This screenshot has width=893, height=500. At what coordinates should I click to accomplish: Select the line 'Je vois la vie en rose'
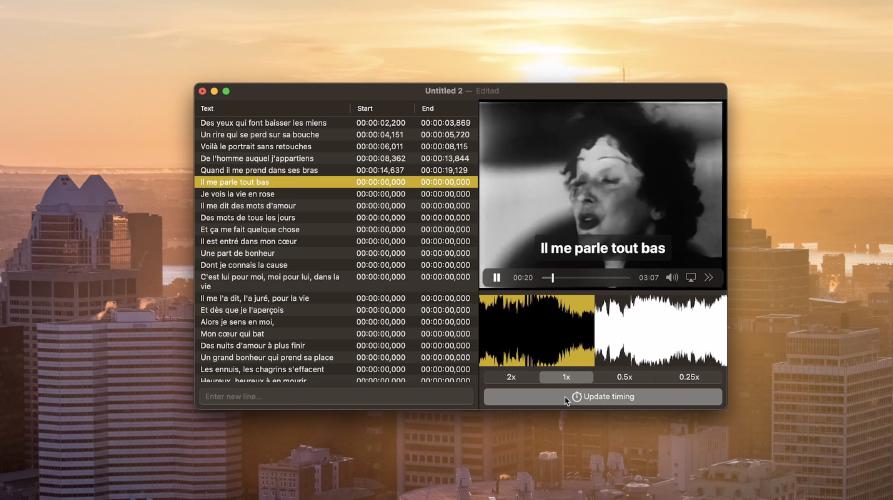[270, 194]
